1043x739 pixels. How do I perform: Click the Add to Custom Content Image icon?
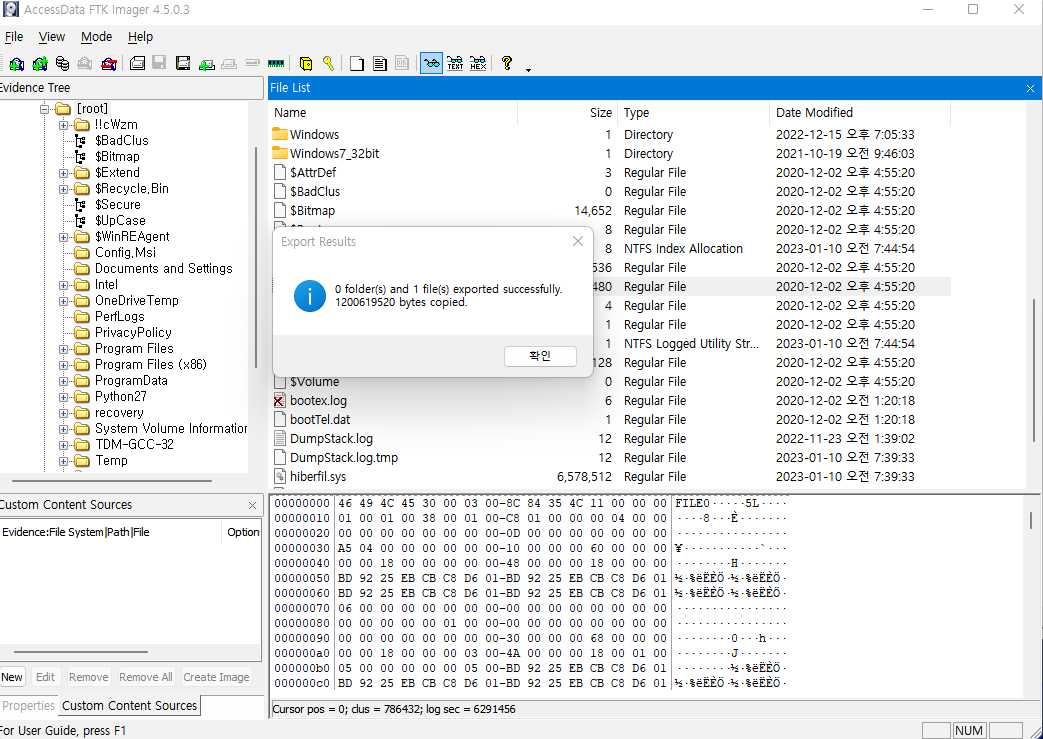pos(206,63)
